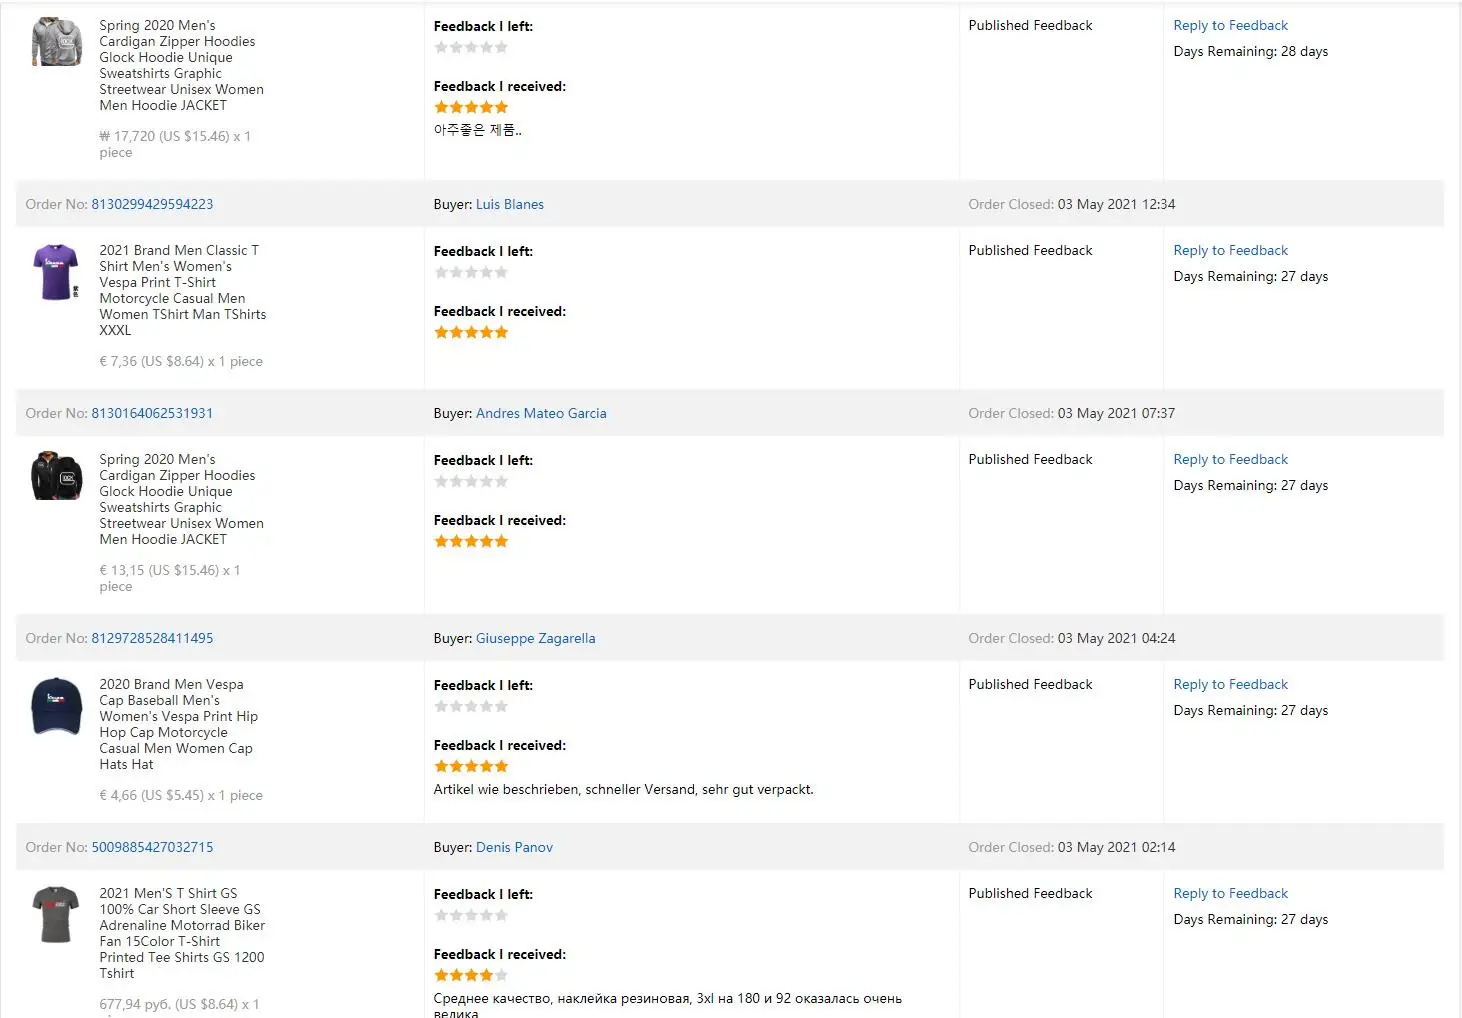Open order number 8129728528411495

coord(152,638)
